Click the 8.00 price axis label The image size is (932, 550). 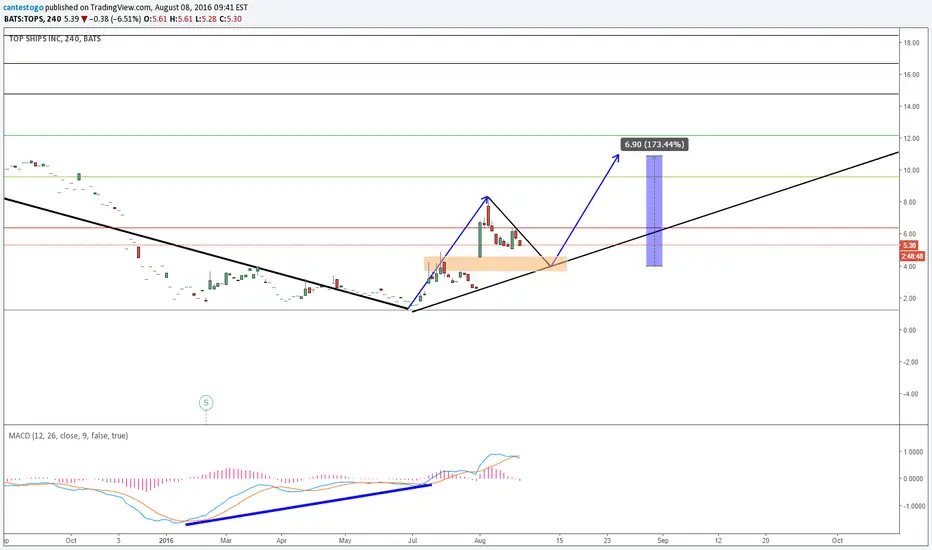click(911, 202)
